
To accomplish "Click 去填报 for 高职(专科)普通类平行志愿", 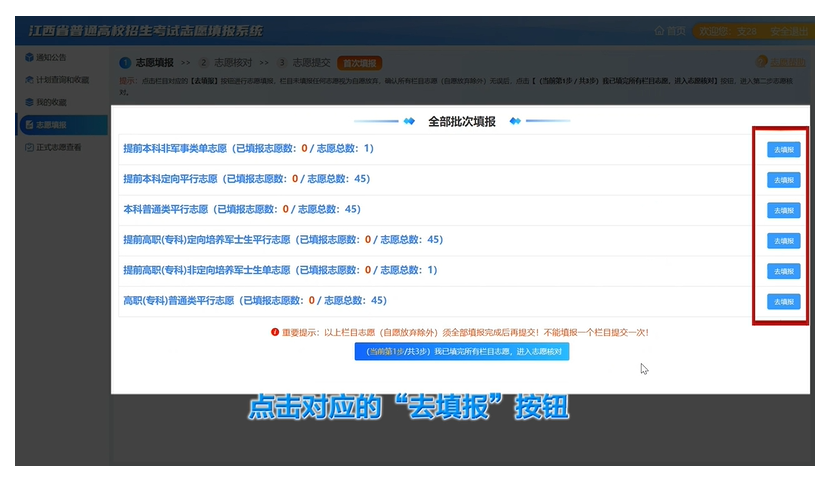I will point(783,301).
